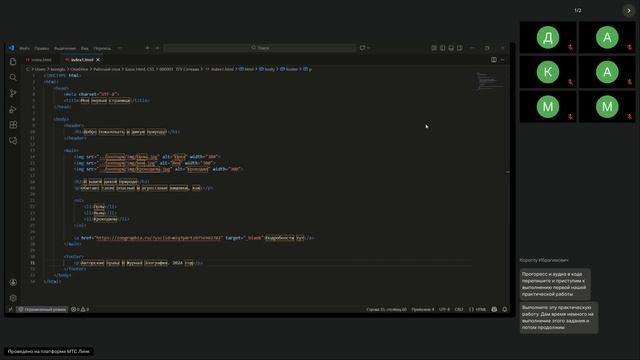The width and height of the screenshot is (640, 360).
Task: Open the Правка menu
Action: (42, 48)
